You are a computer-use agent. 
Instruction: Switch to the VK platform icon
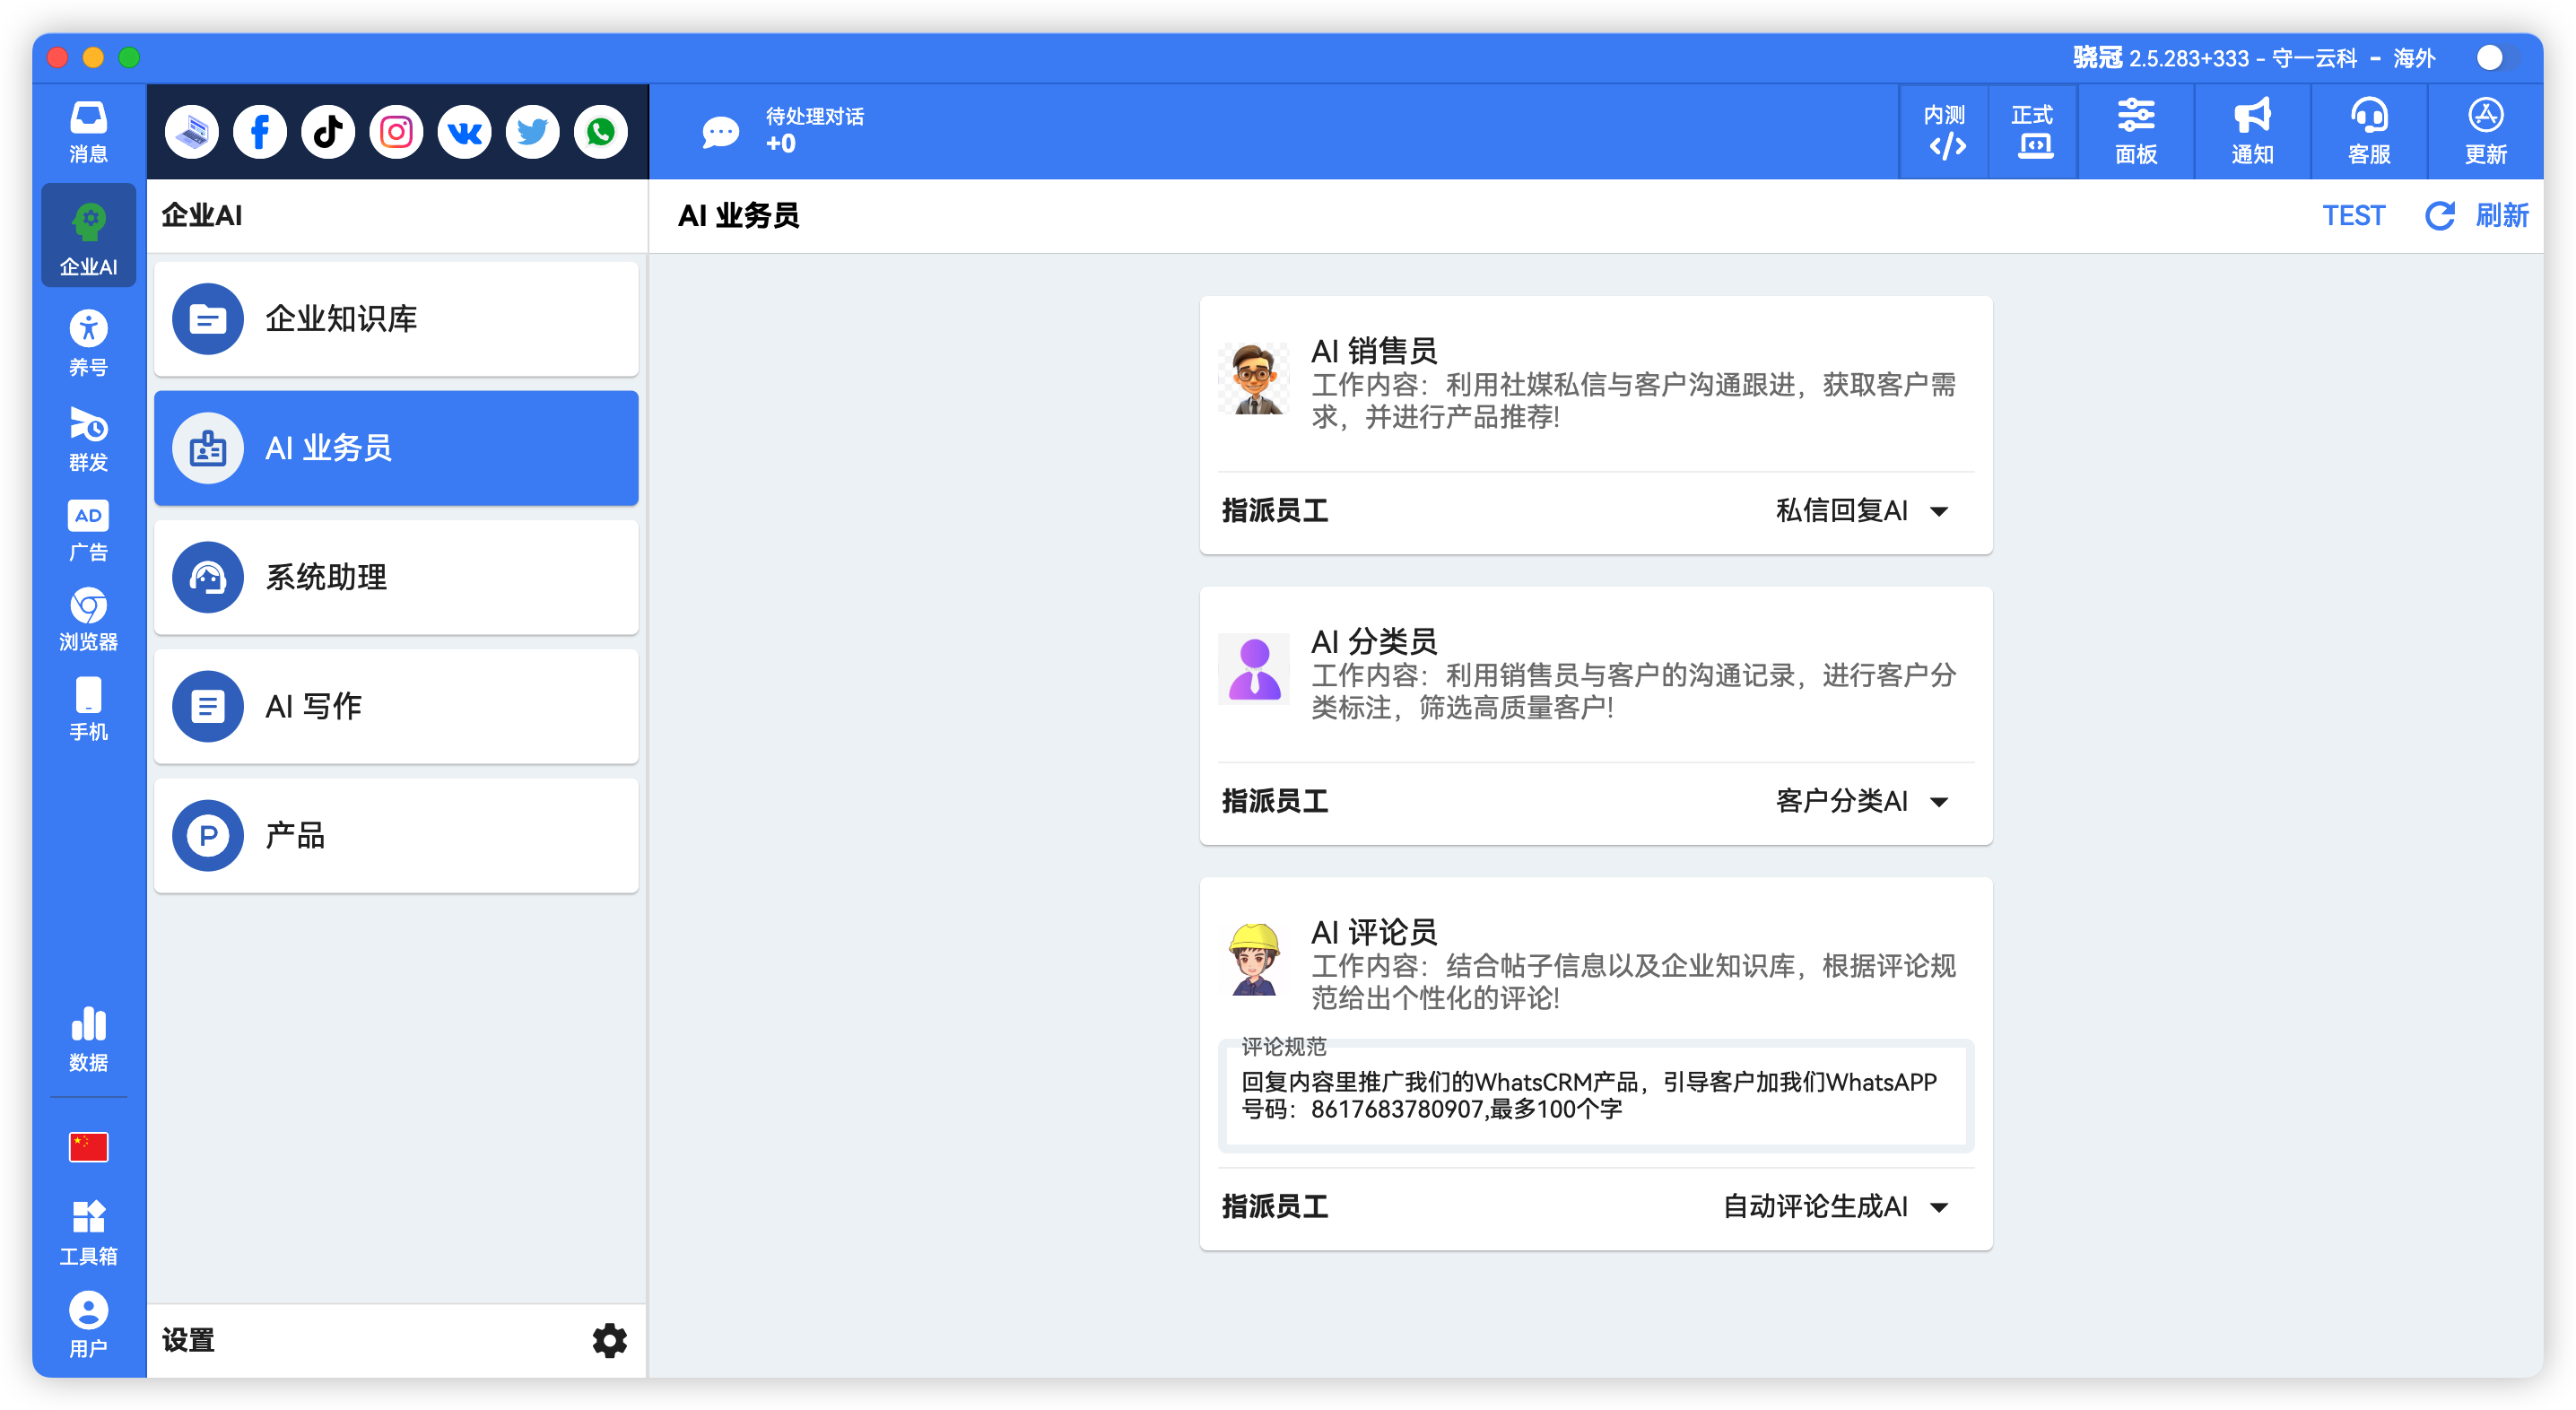(x=464, y=132)
